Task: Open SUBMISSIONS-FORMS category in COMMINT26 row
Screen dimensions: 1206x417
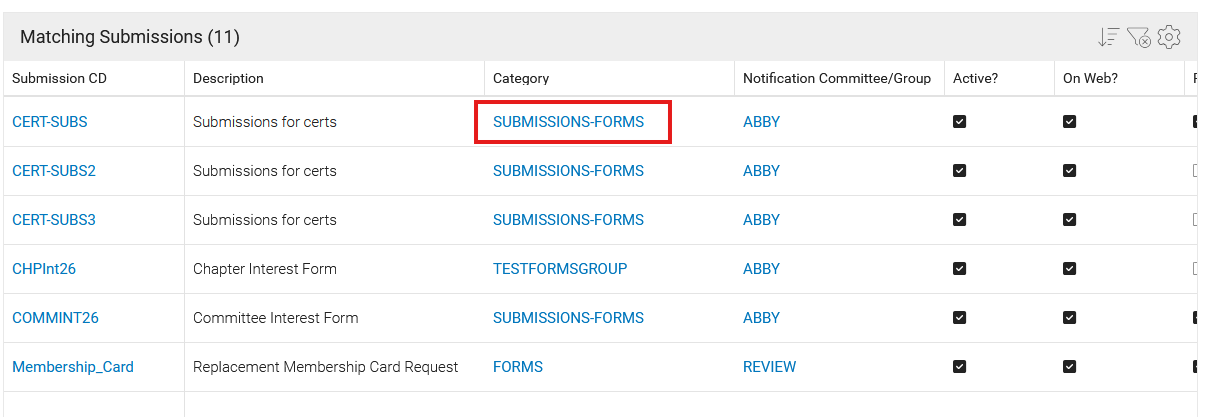Action: point(568,318)
